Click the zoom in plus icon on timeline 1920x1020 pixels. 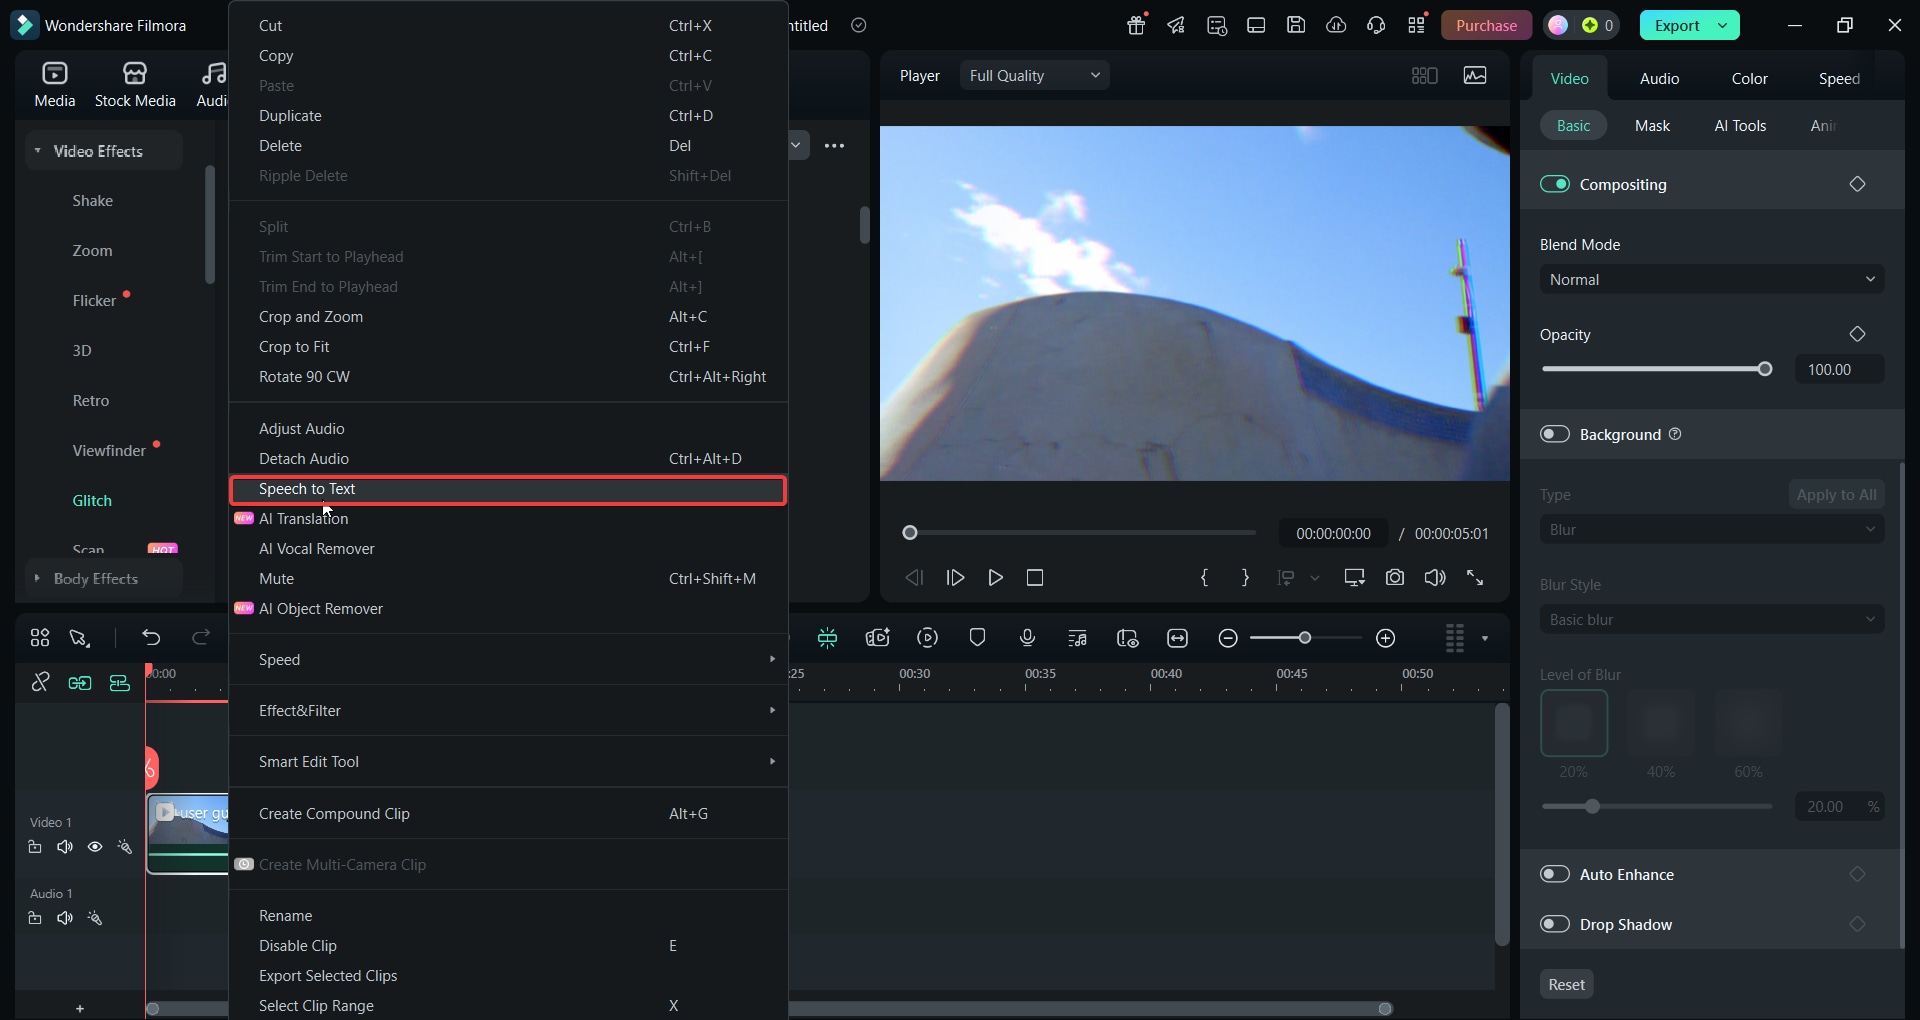pyautogui.click(x=1386, y=638)
